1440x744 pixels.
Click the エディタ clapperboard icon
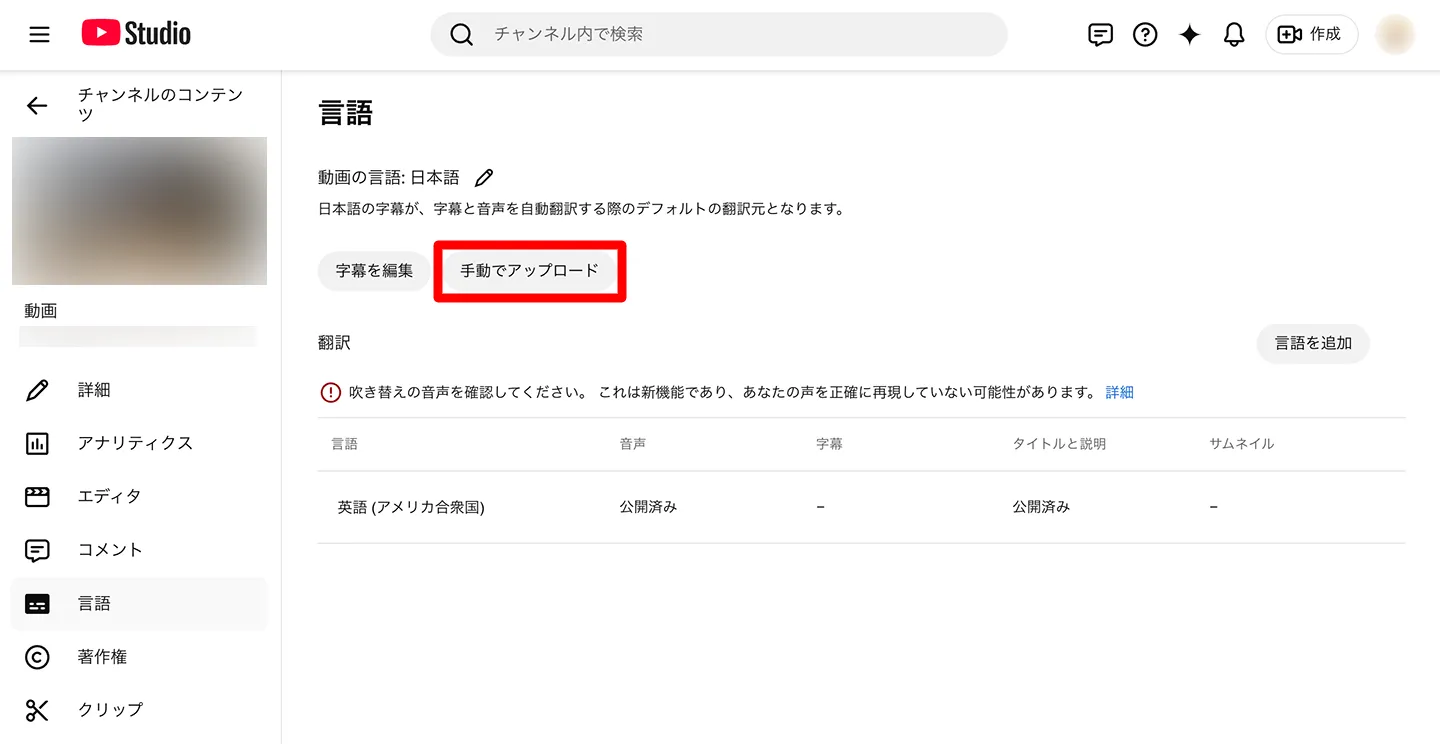tap(37, 496)
